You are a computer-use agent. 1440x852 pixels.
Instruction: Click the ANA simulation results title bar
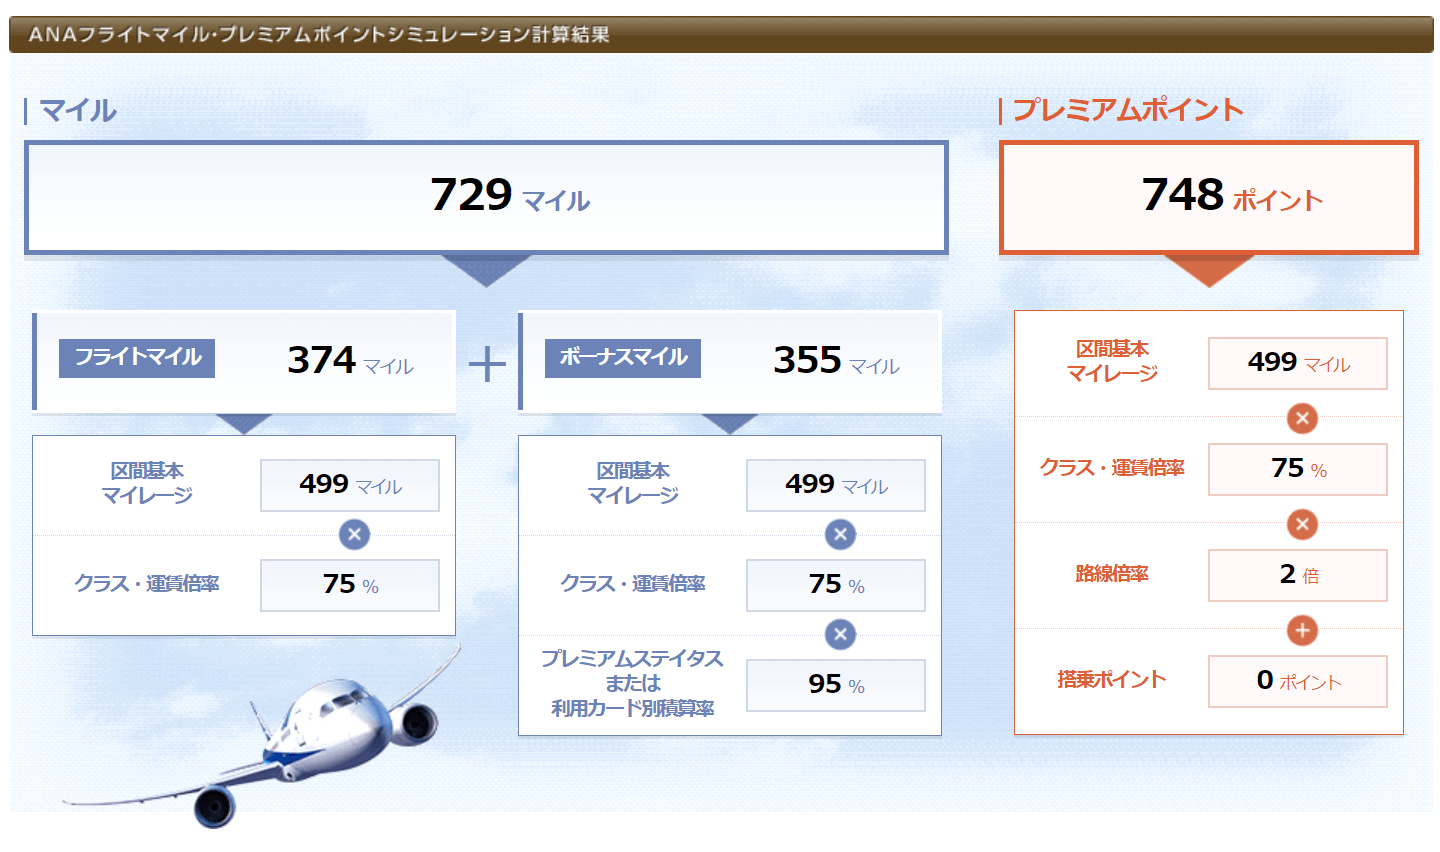[x=720, y=34]
